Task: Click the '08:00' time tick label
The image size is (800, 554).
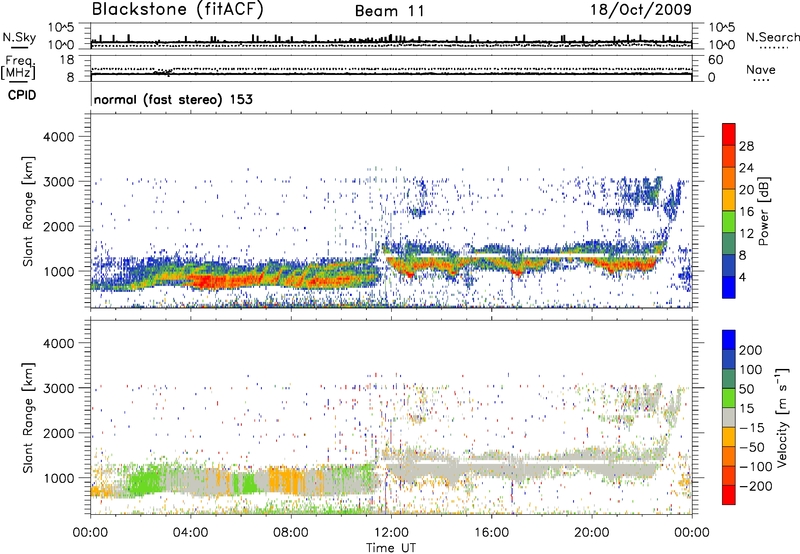Action: tap(291, 533)
